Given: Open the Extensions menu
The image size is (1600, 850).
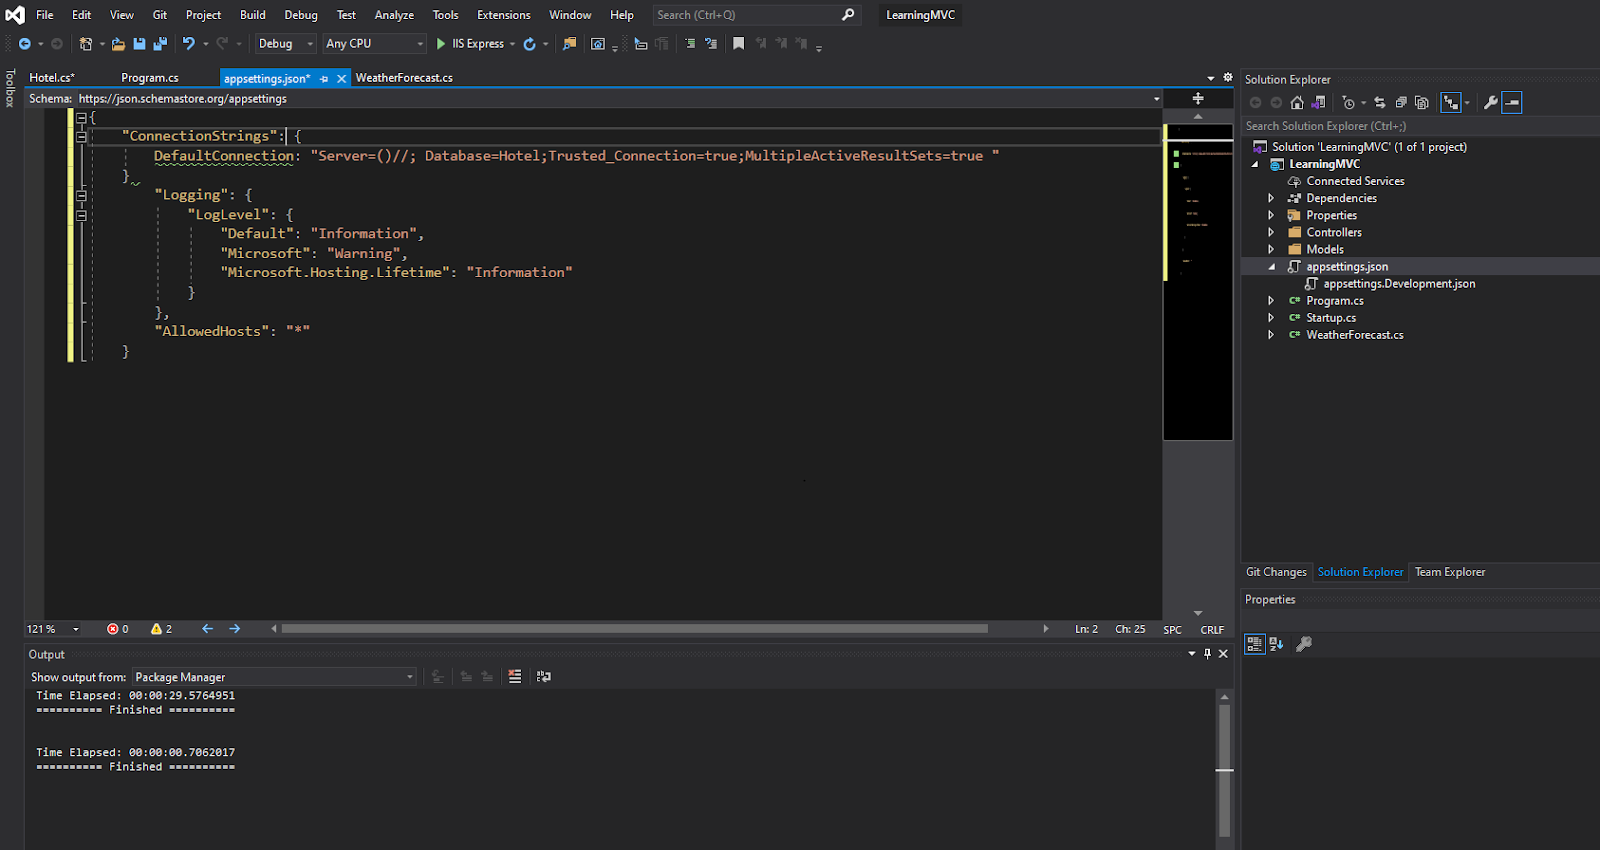Looking at the screenshot, I should (504, 15).
